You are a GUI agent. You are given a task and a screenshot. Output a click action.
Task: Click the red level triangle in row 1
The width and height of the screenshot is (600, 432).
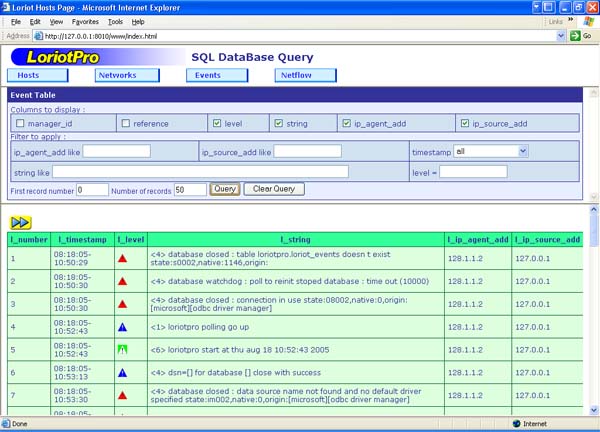click(x=122, y=259)
